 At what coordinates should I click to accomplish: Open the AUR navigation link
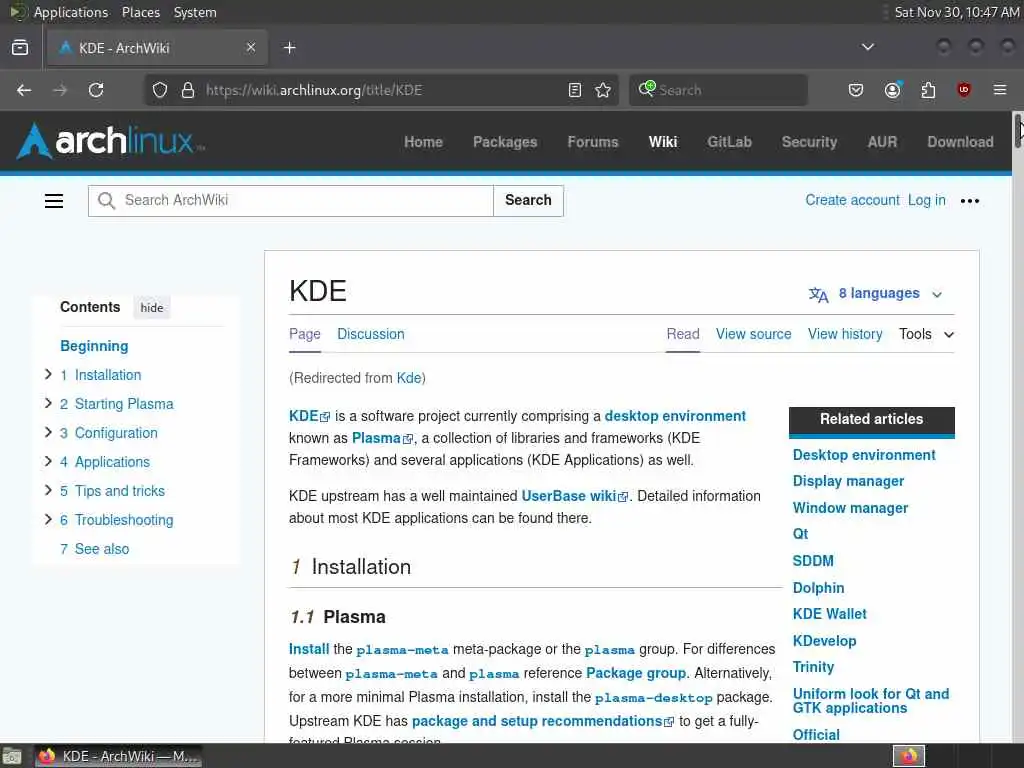pos(882,142)
